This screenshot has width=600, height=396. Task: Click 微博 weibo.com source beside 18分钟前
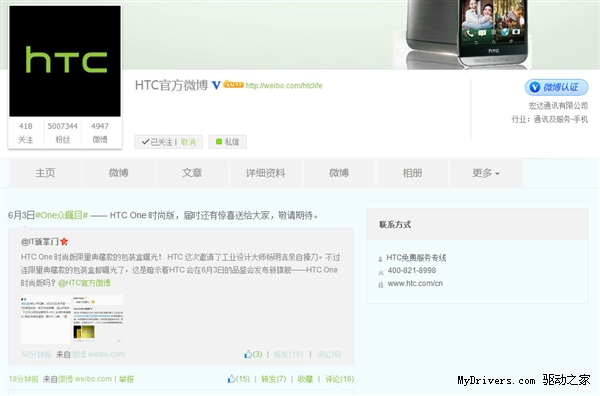click(x=85, y=379)
